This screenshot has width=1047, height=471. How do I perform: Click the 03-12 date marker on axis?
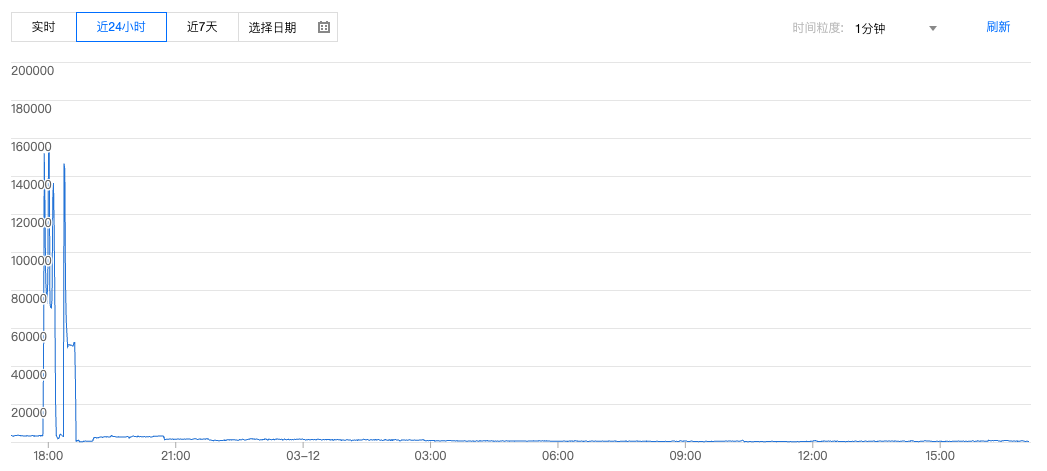pos(303,456)
